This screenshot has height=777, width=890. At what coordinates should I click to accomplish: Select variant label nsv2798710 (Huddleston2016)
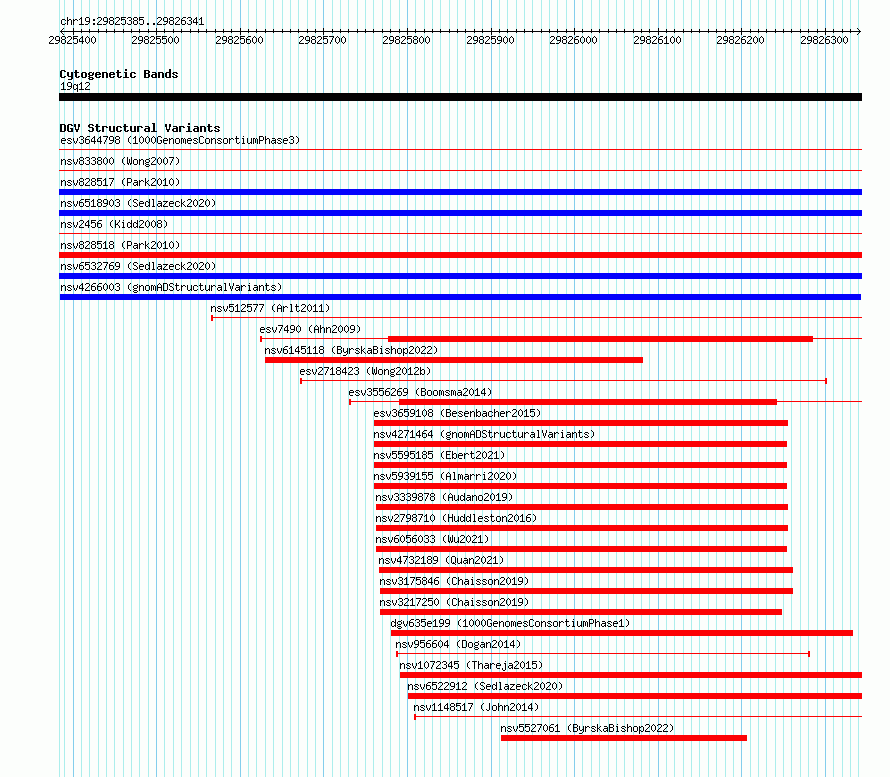(456, 518)
